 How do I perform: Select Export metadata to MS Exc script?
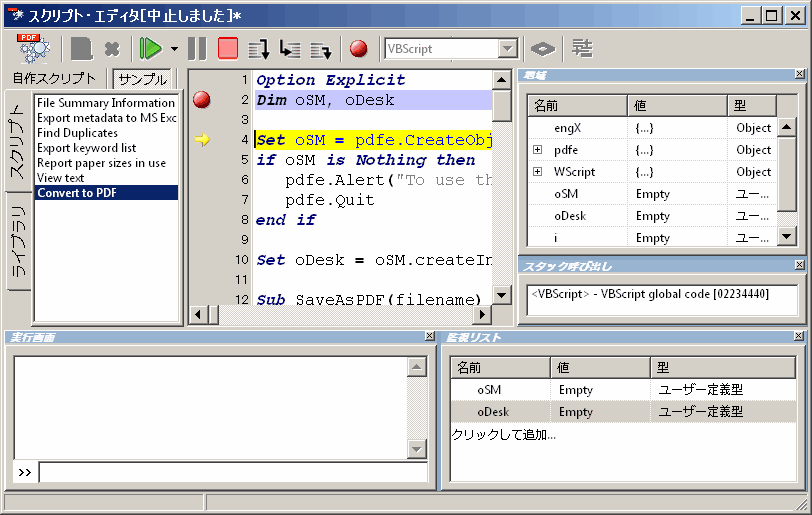point(106,118)
